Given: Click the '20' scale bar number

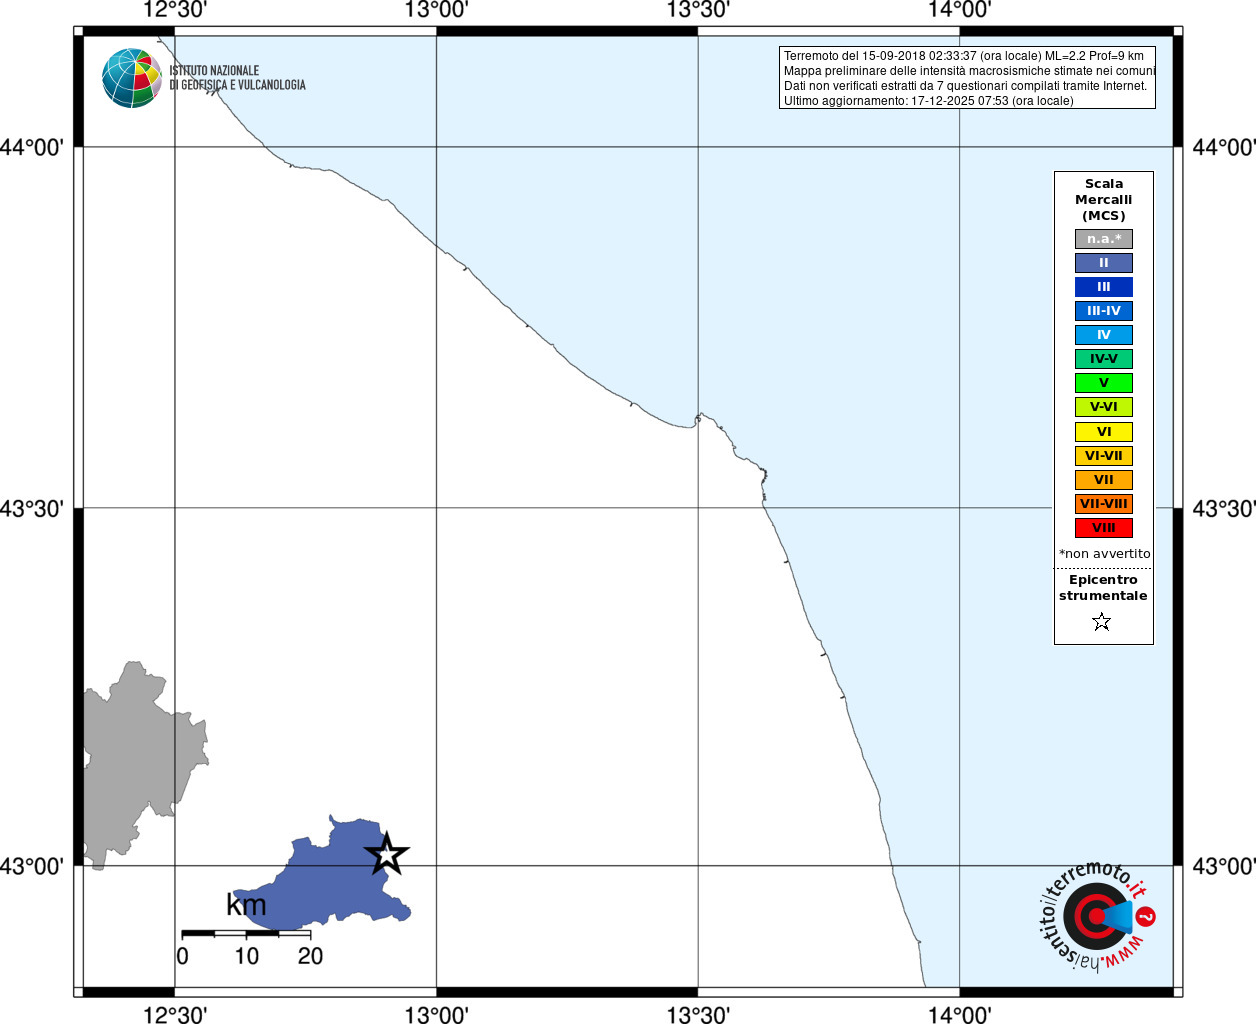Looking at the screenshot, I should [310, 956].
